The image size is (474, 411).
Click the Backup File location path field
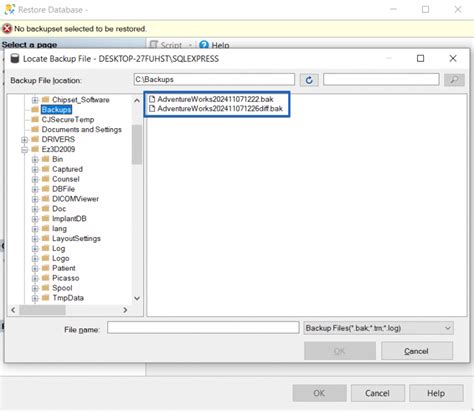click(214, 80)
